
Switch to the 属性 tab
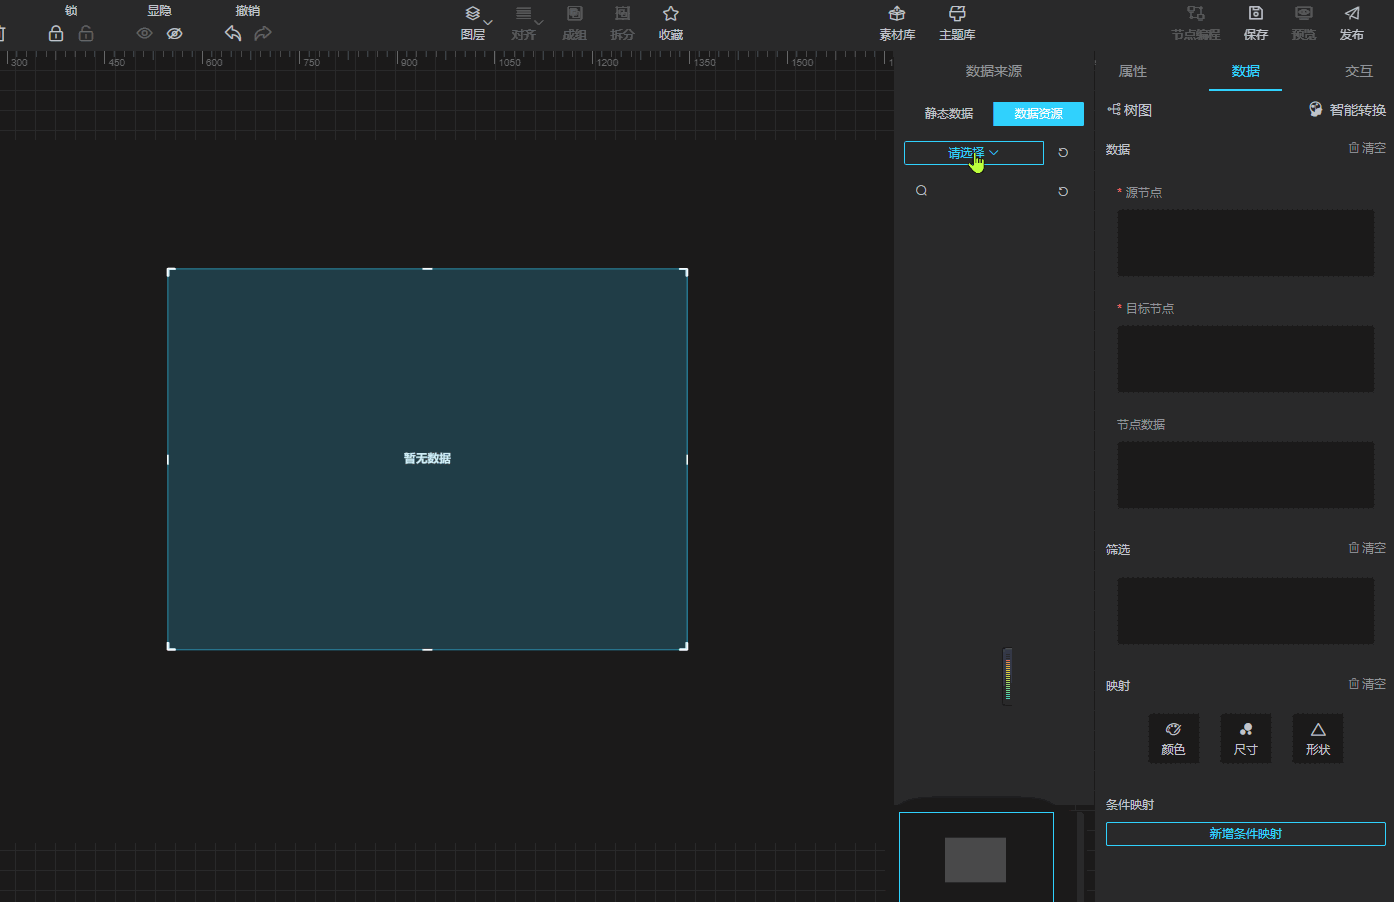(1133, 71)
